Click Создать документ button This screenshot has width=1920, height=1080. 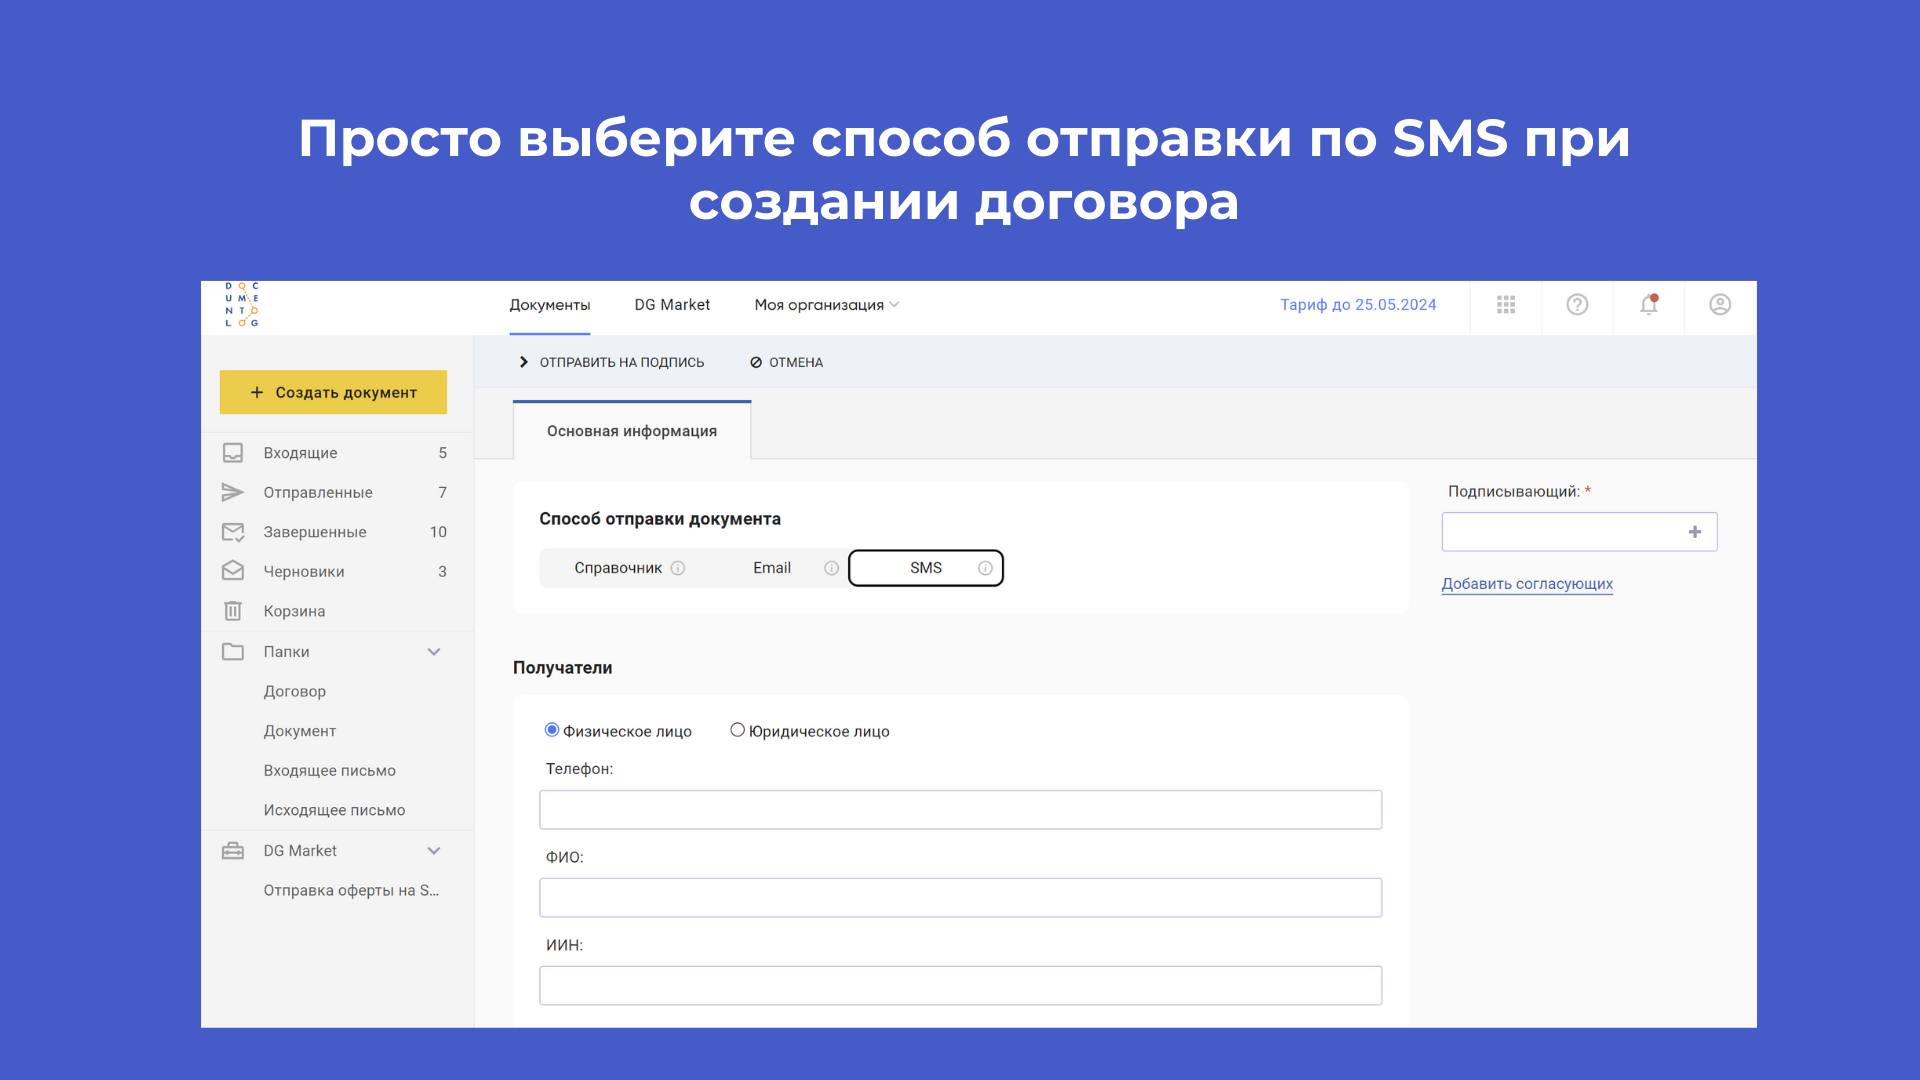click(x=333, y=392)
